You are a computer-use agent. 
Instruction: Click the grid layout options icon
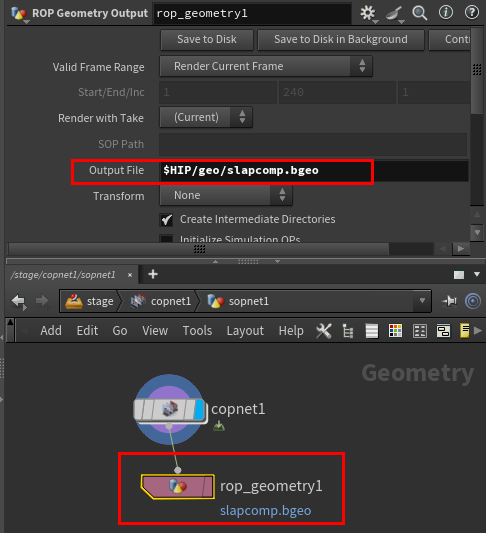420,331
